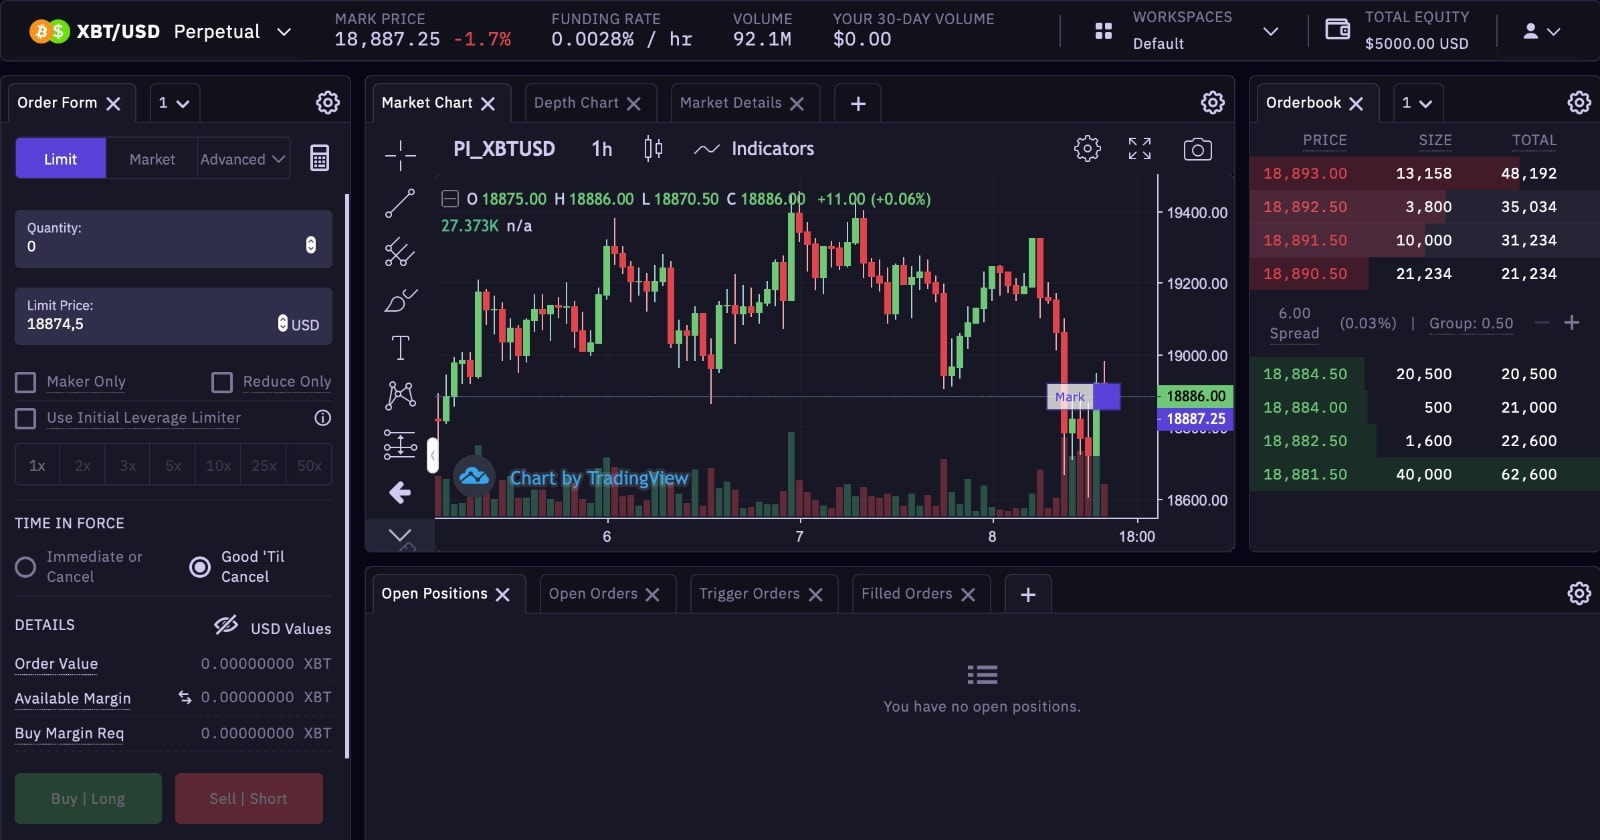
Task: Add a new positions panel tab
Action: point(1028,594)
